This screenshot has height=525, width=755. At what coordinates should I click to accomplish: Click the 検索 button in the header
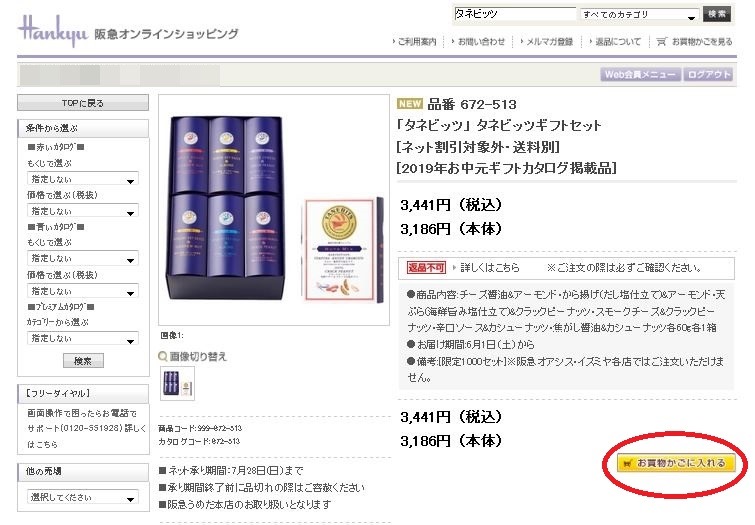[716, 14]
